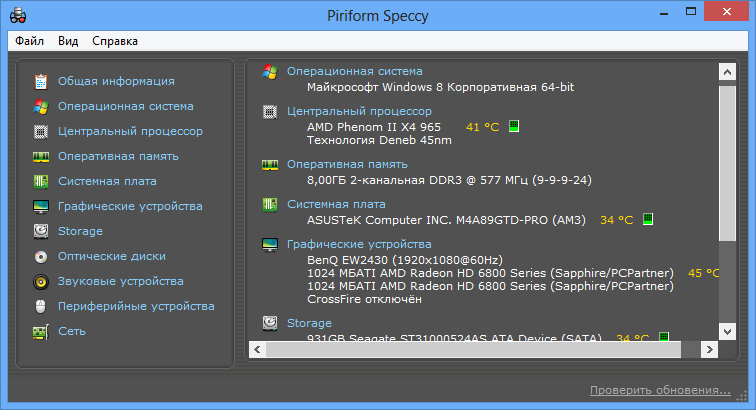Click Проверить обновления link

(x=660, y=390)
